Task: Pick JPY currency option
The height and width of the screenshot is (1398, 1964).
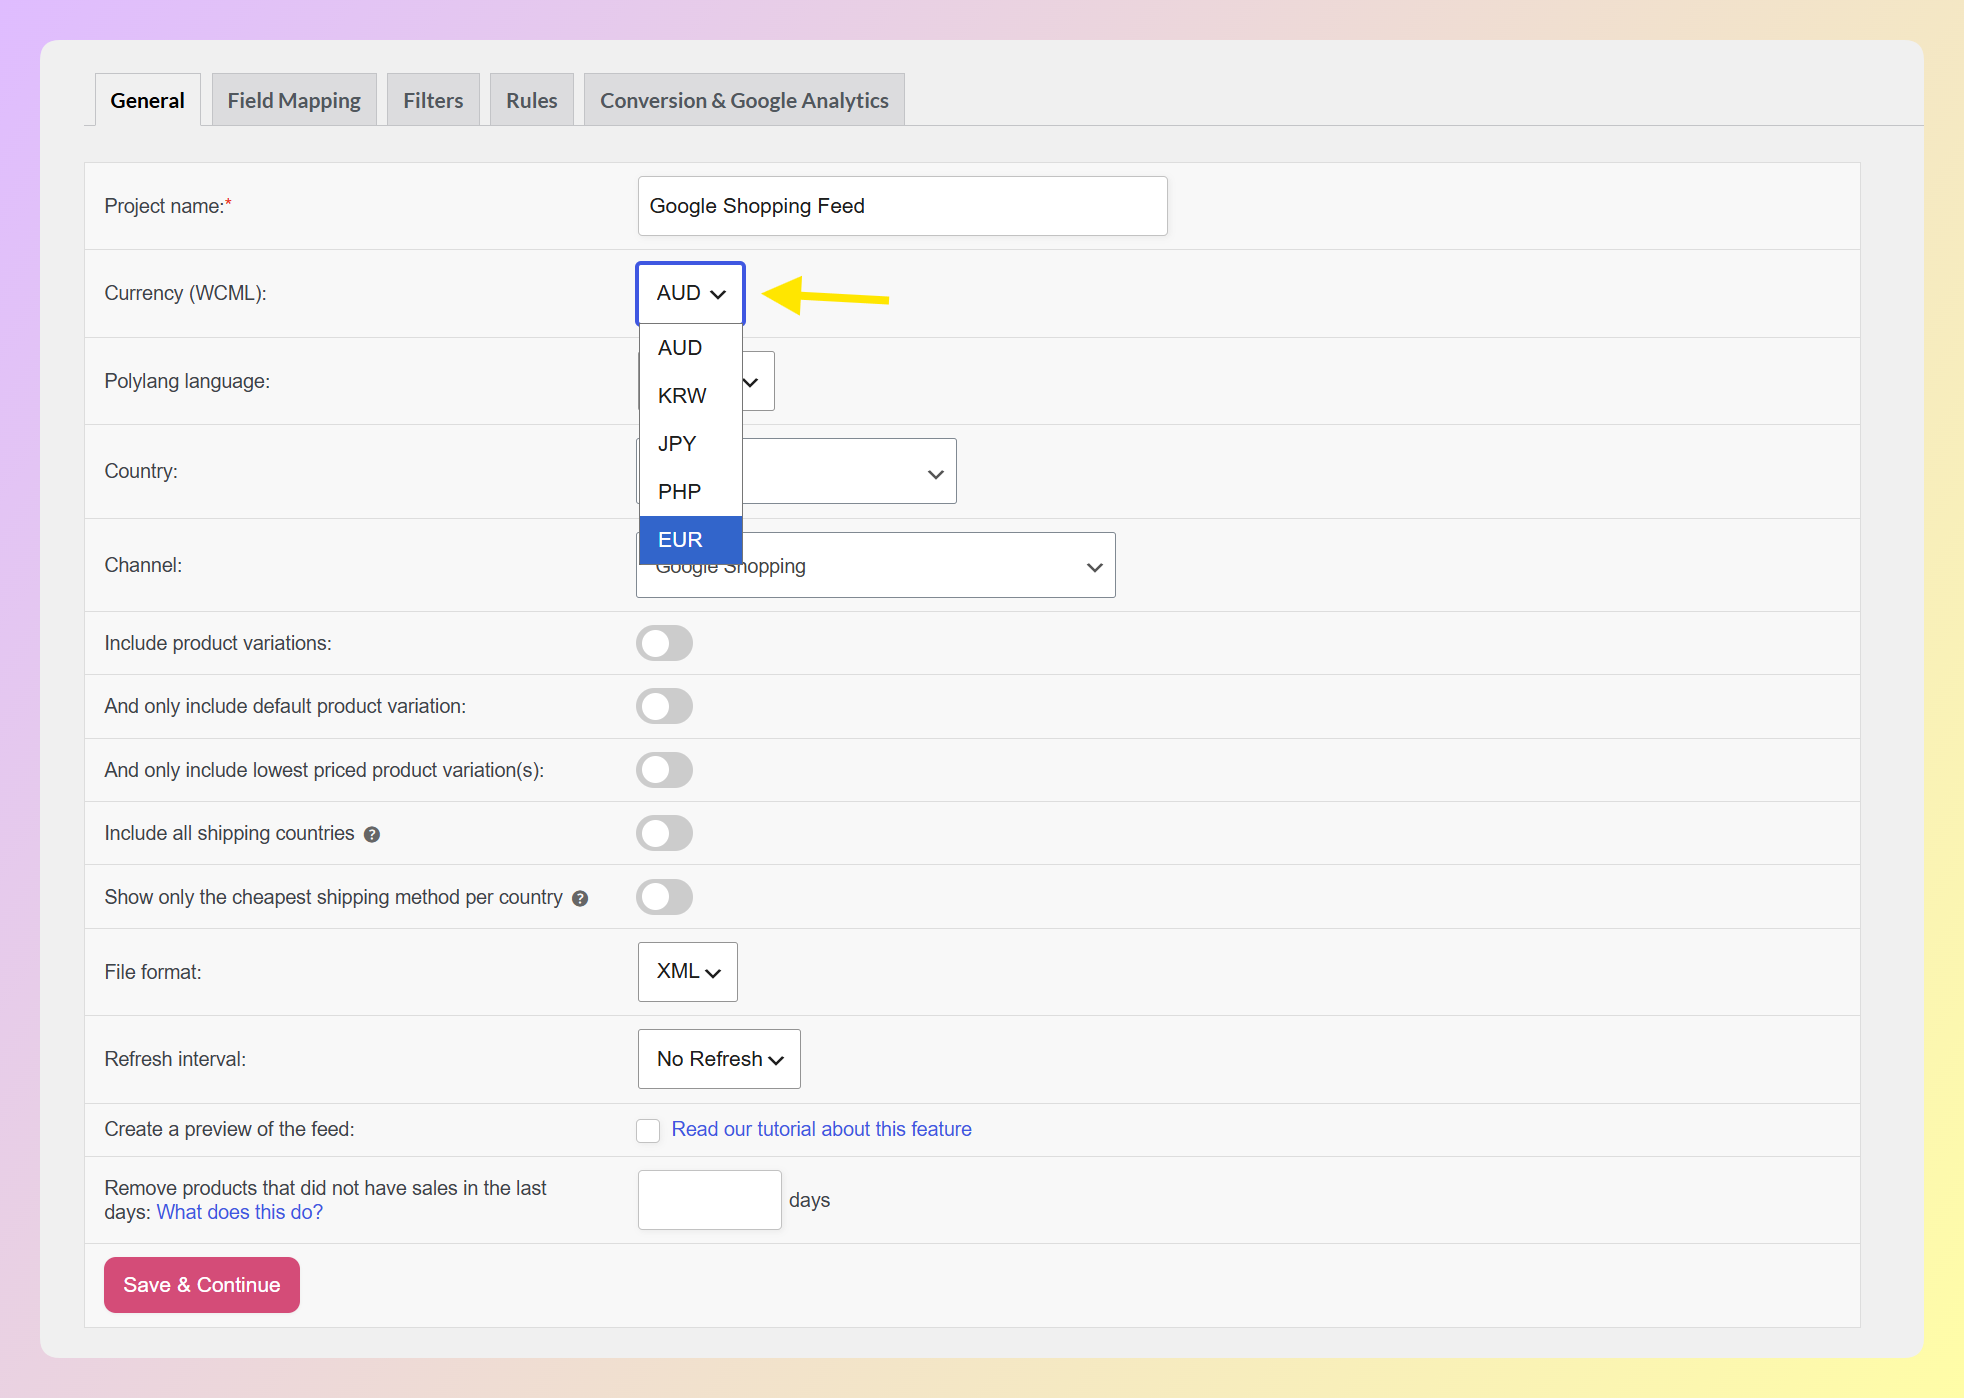Action: pyautogui.click(x=691, y=444)
